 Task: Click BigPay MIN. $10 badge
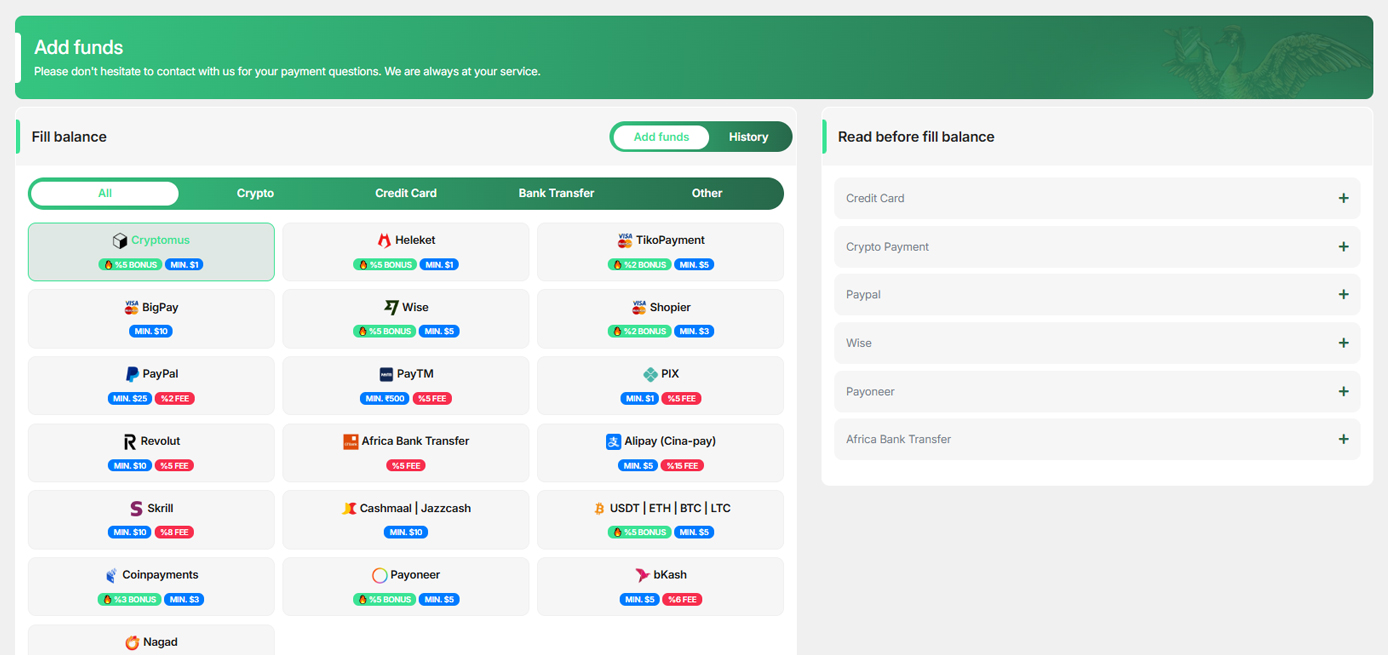(150, 331)
